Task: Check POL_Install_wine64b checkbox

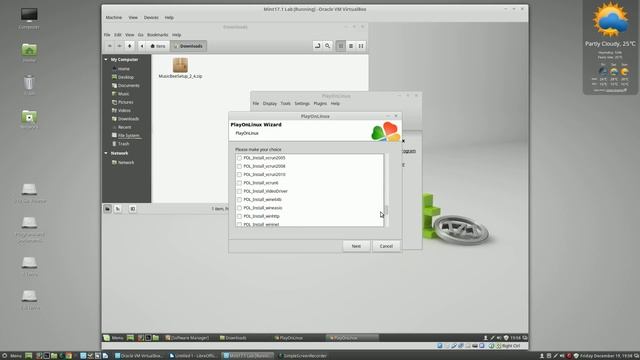Action: point(240,200)
